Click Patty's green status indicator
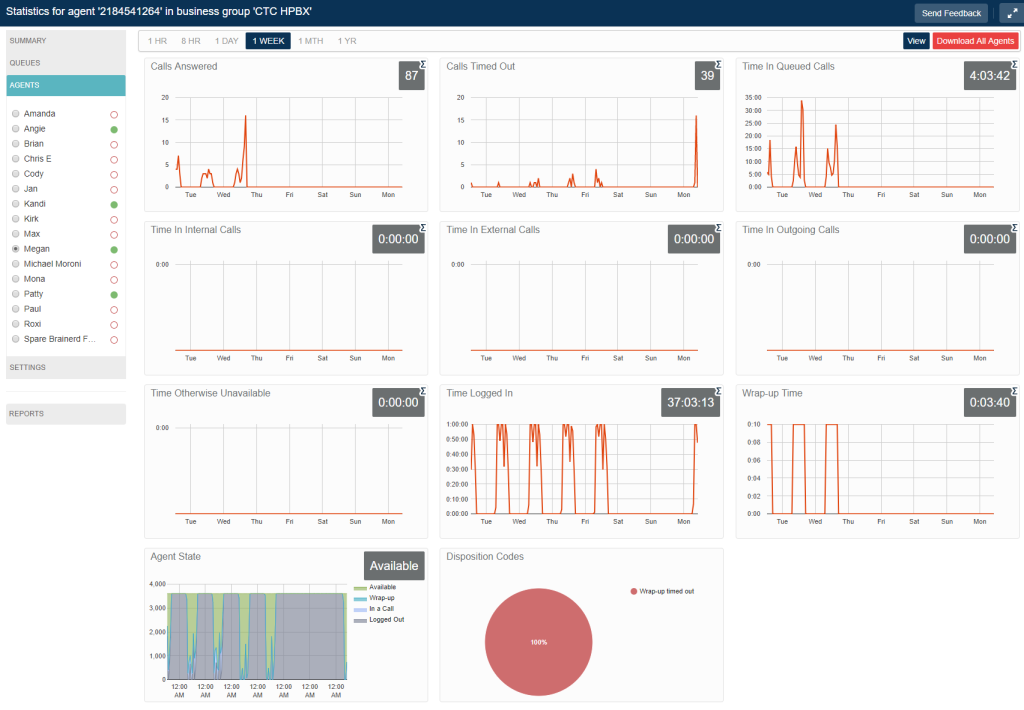The image size is (1024, 710). (x=114, y=295)
